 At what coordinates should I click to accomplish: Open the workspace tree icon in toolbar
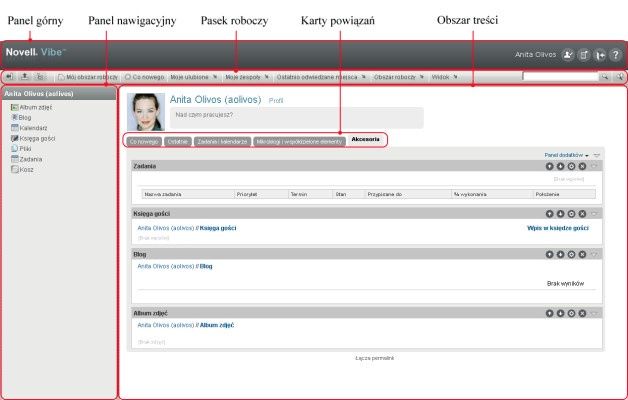[x=40, y=76]
